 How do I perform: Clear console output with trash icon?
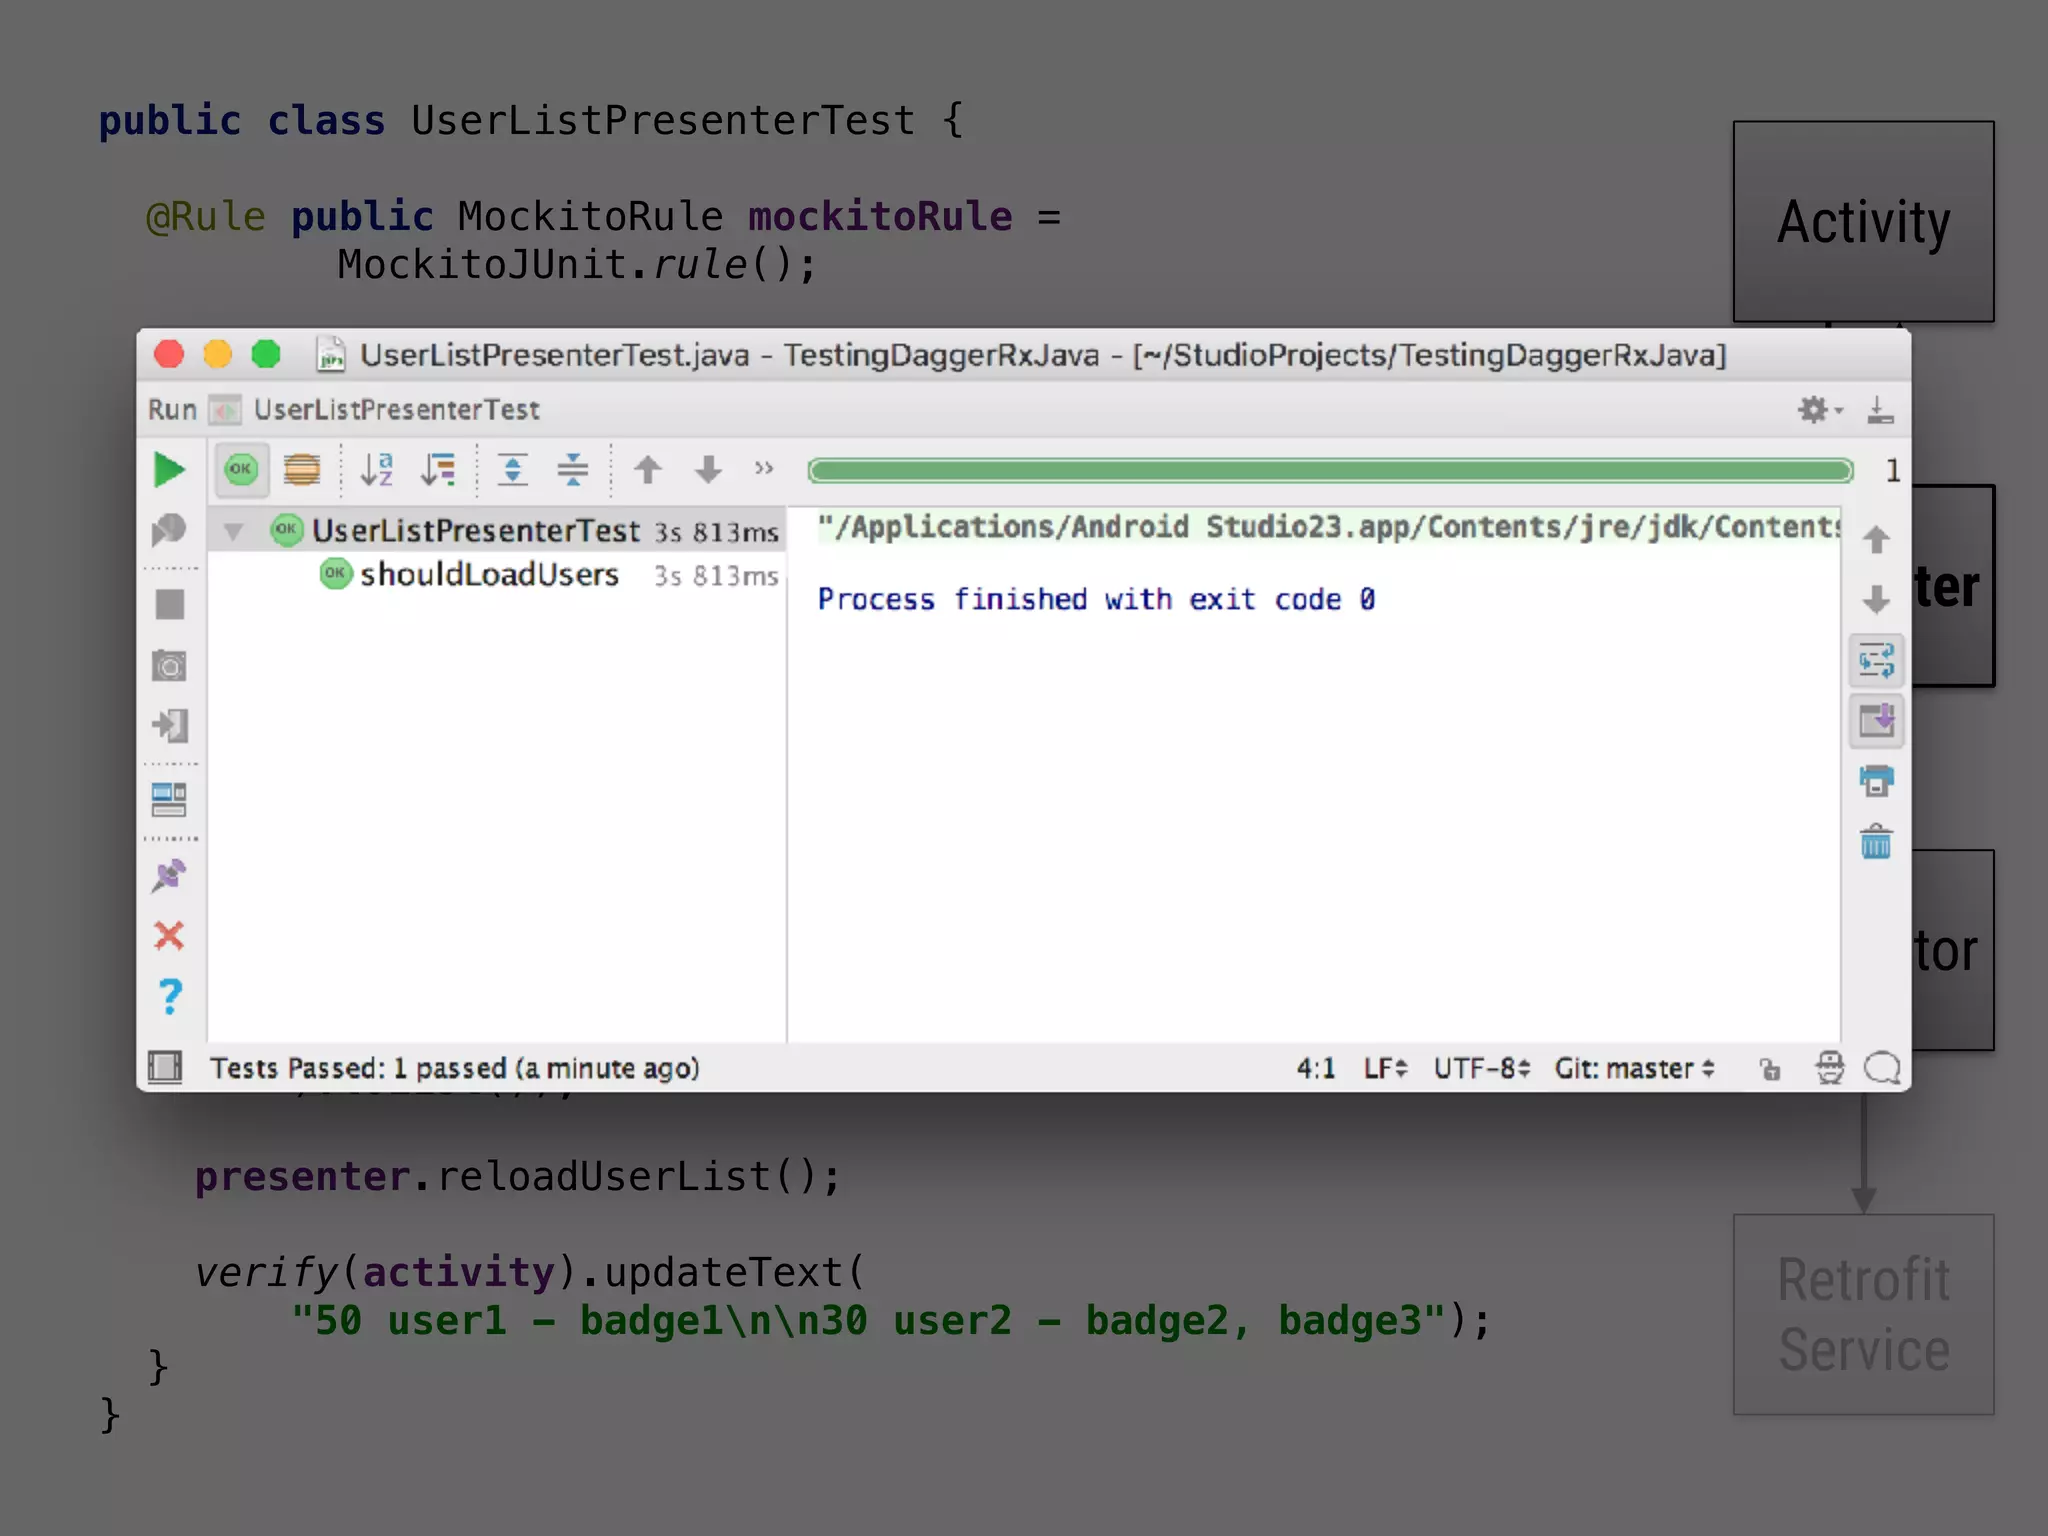coord(1876,842)
